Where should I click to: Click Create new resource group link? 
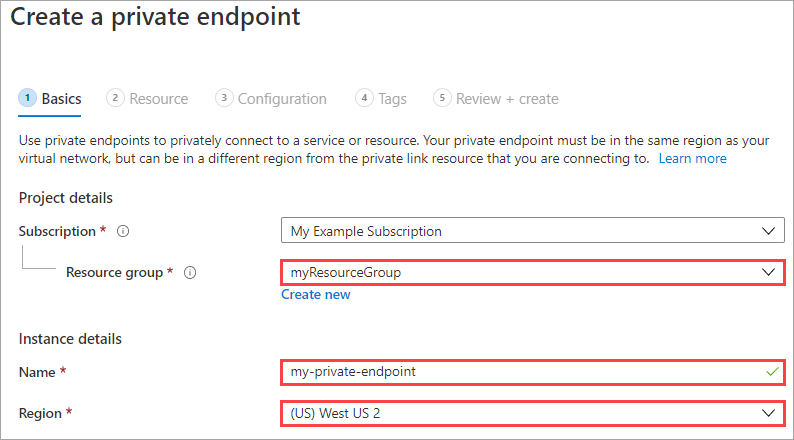[x=315, y=294]
